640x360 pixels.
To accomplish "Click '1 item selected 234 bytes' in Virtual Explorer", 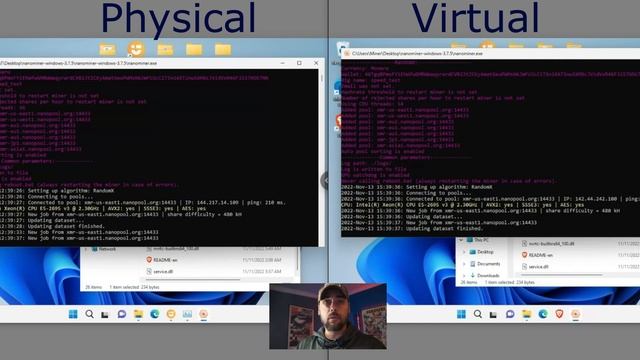I will (x=509, y=282).
